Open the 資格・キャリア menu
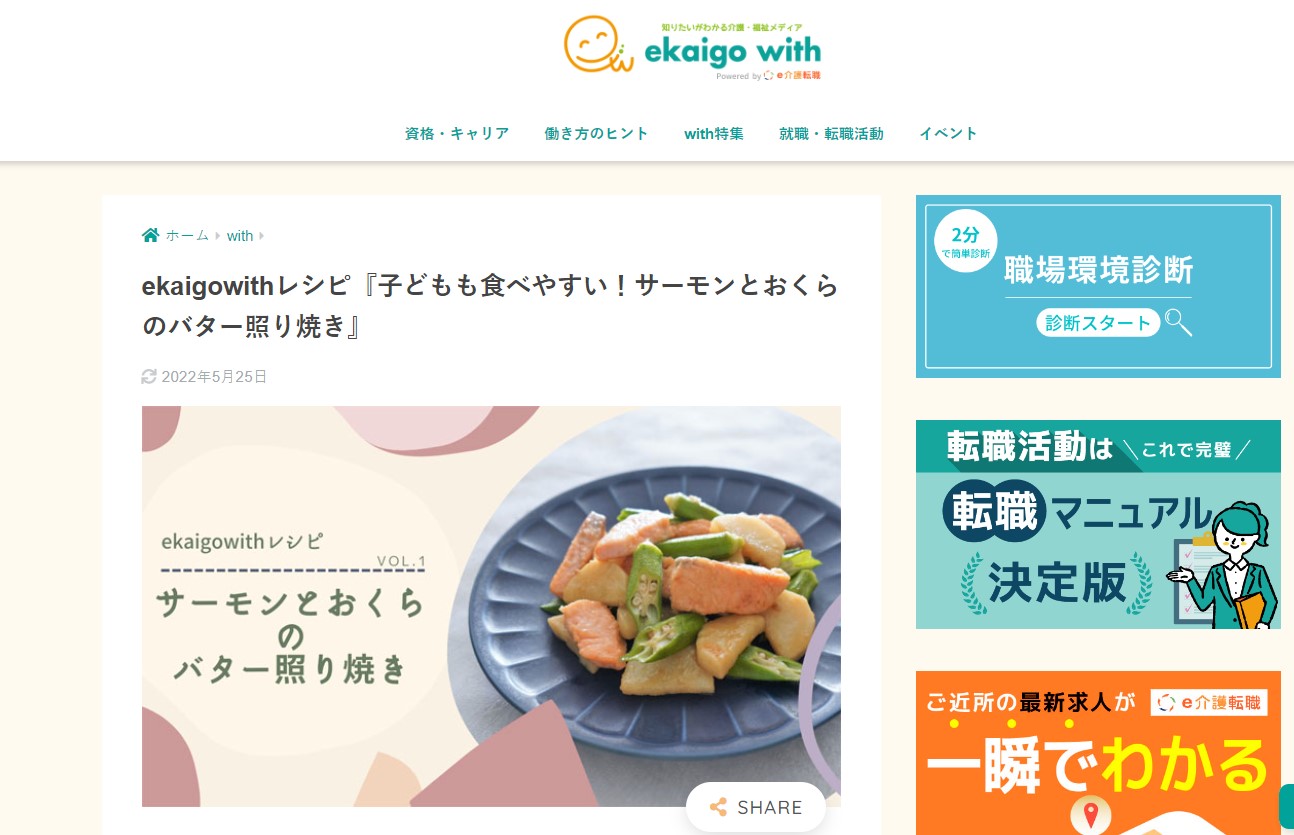This screenshot has width=1294, height=835. (457, 134)
